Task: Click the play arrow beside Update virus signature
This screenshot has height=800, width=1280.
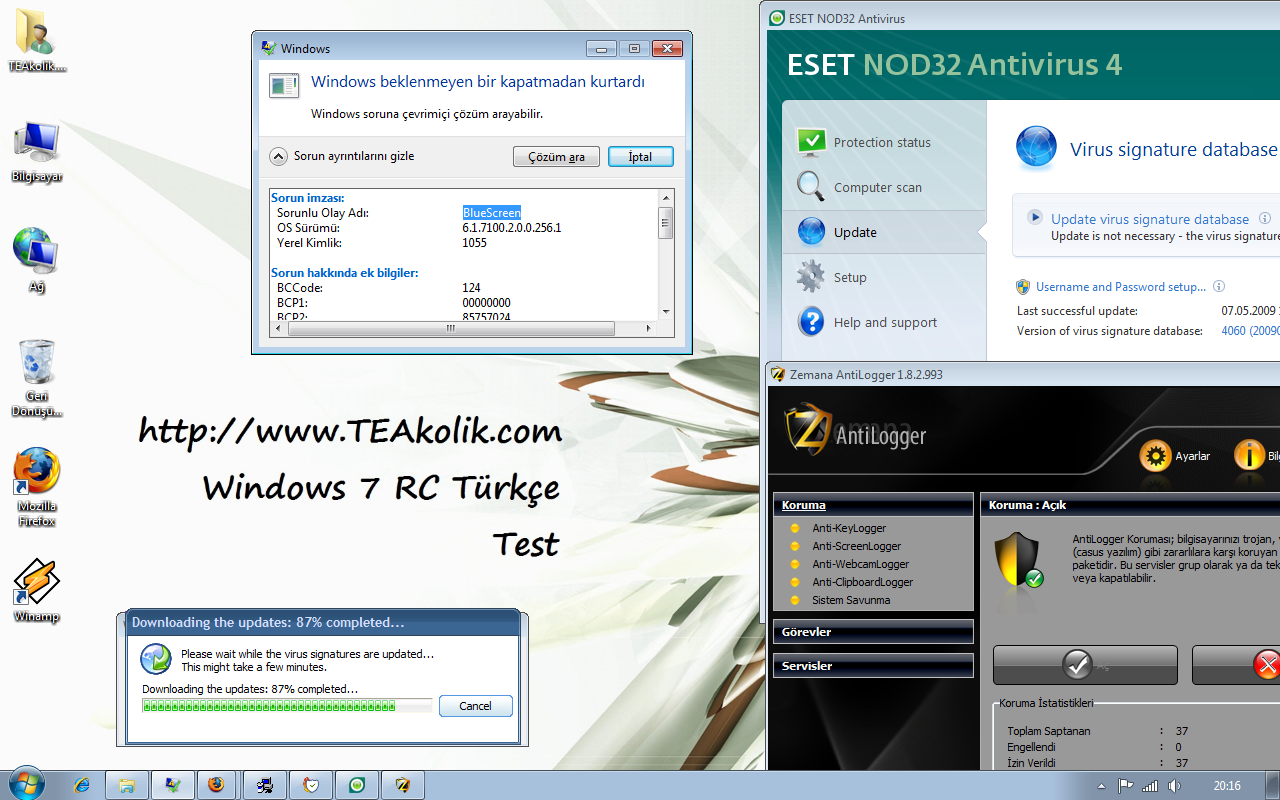Action: click(x=1035, y=216)
